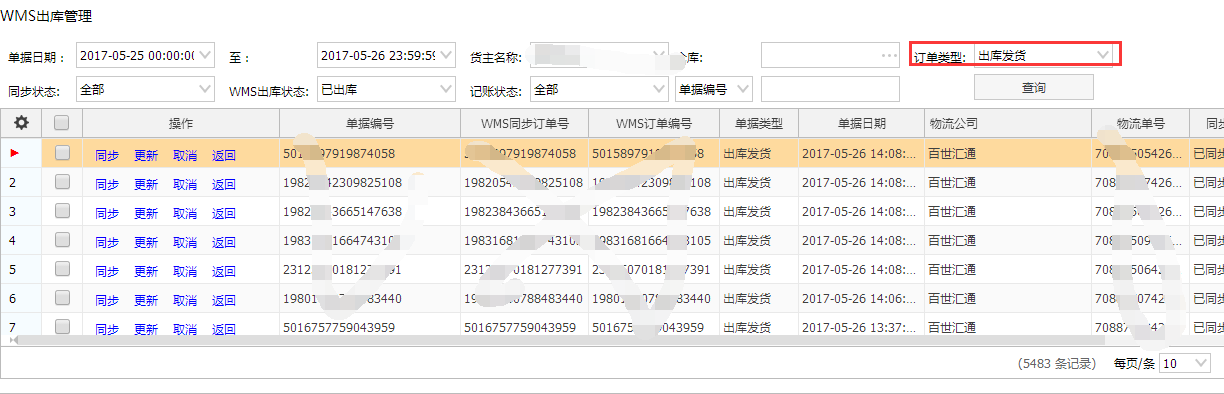Open the grid settings gear icon
This screenshot has height=394, width=1224.
(x=20, y=123)
